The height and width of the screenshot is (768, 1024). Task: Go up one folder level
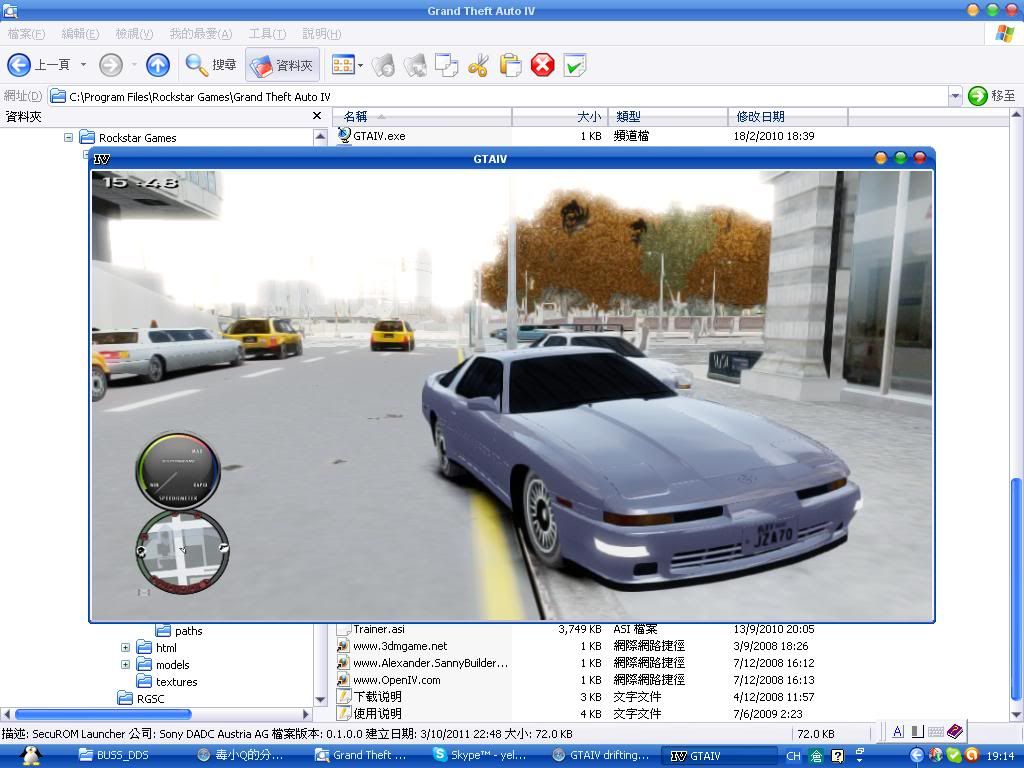[x=158, y=65]
